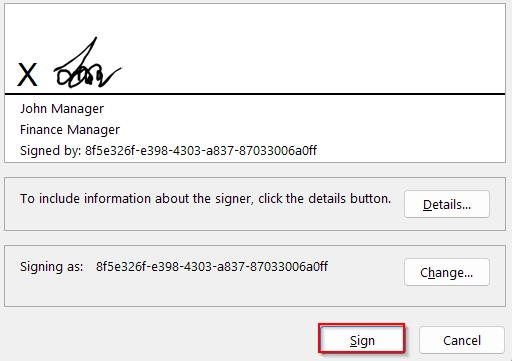Click the Finance Manager title text
This screenshot has width=512, height=361.
pyautogui.click(x=70, y=130)
